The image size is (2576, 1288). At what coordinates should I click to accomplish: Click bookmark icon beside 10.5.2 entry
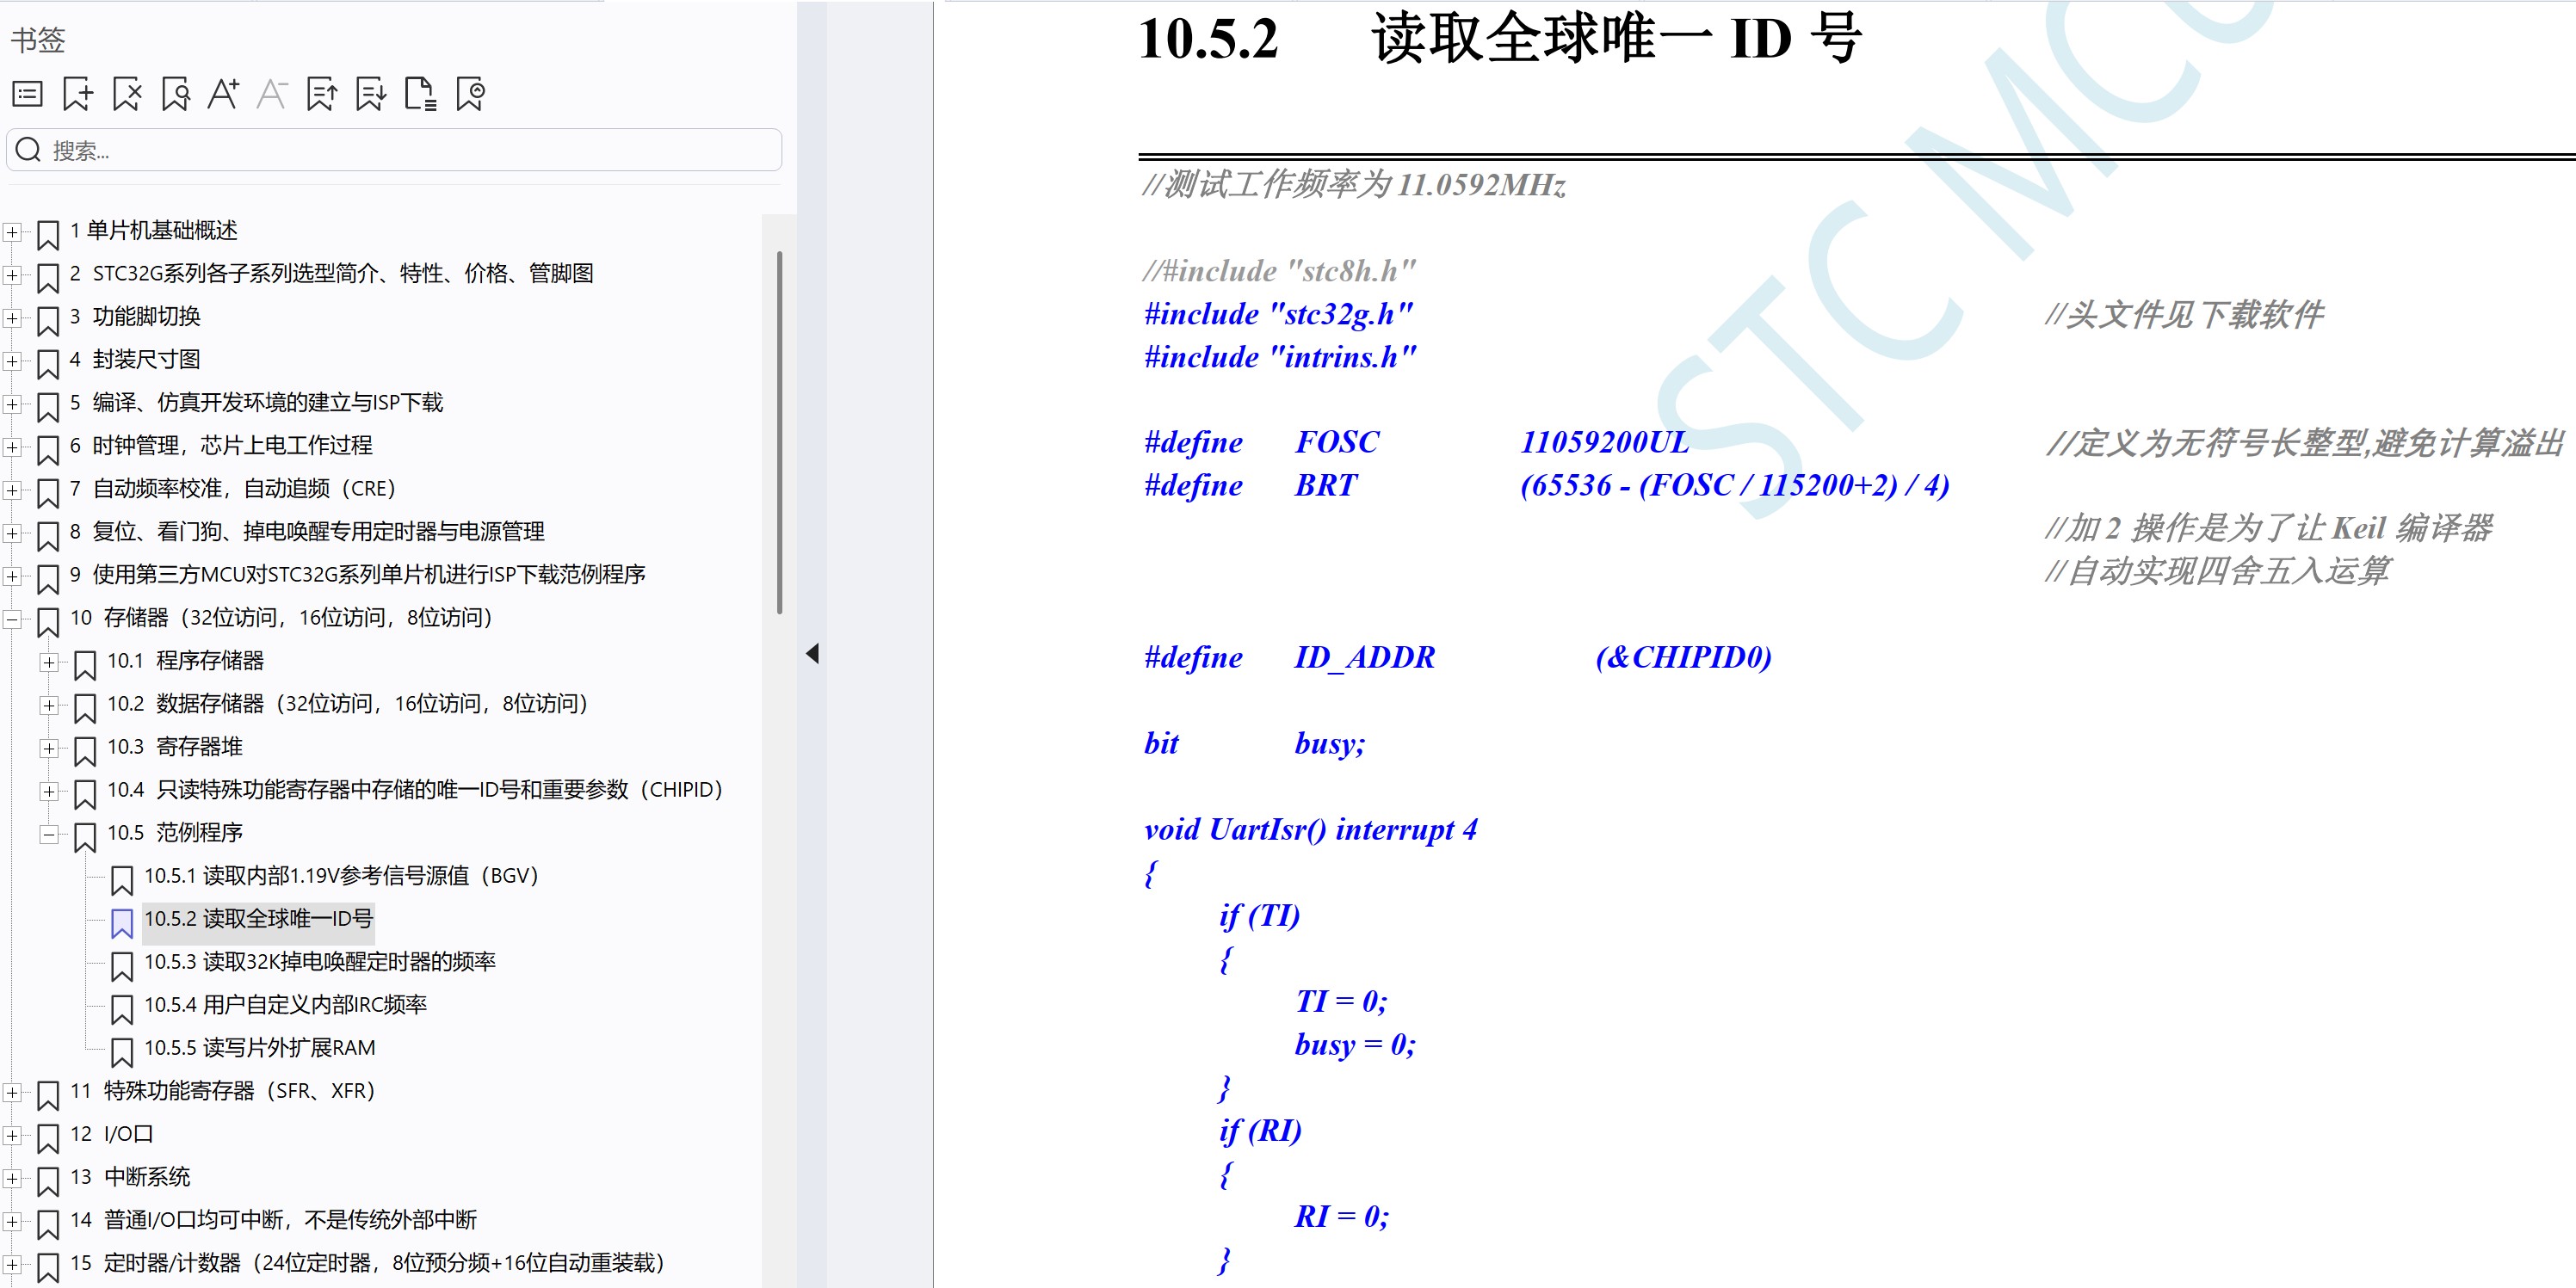click(122, 923)
